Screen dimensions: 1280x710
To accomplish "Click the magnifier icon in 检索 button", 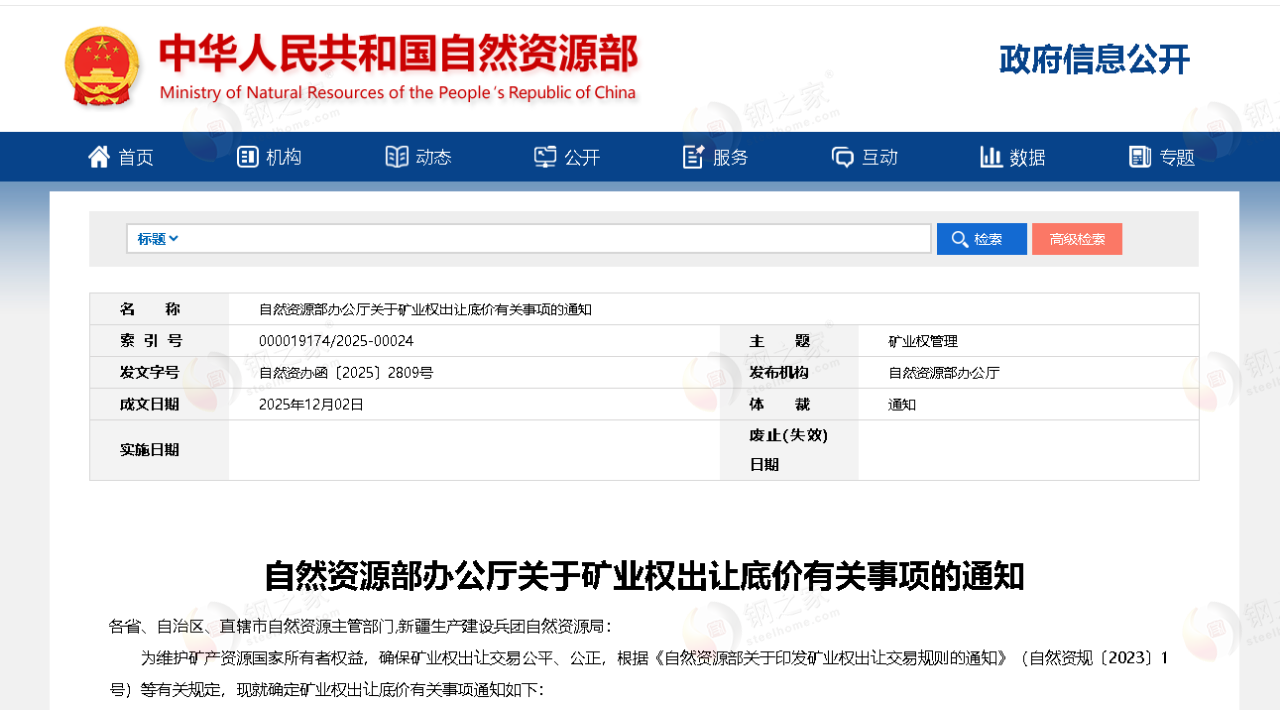I will coord(959,239).
